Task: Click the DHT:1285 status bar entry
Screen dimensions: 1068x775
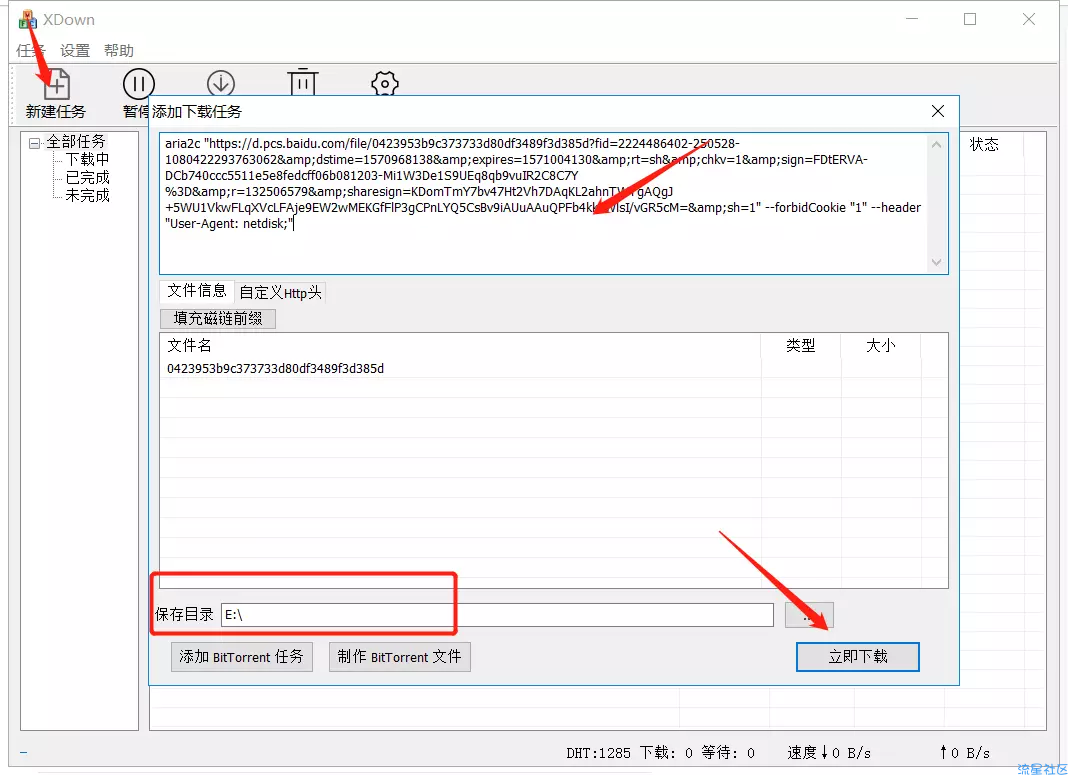Action: pyautogui.click(x=599, y=753)
